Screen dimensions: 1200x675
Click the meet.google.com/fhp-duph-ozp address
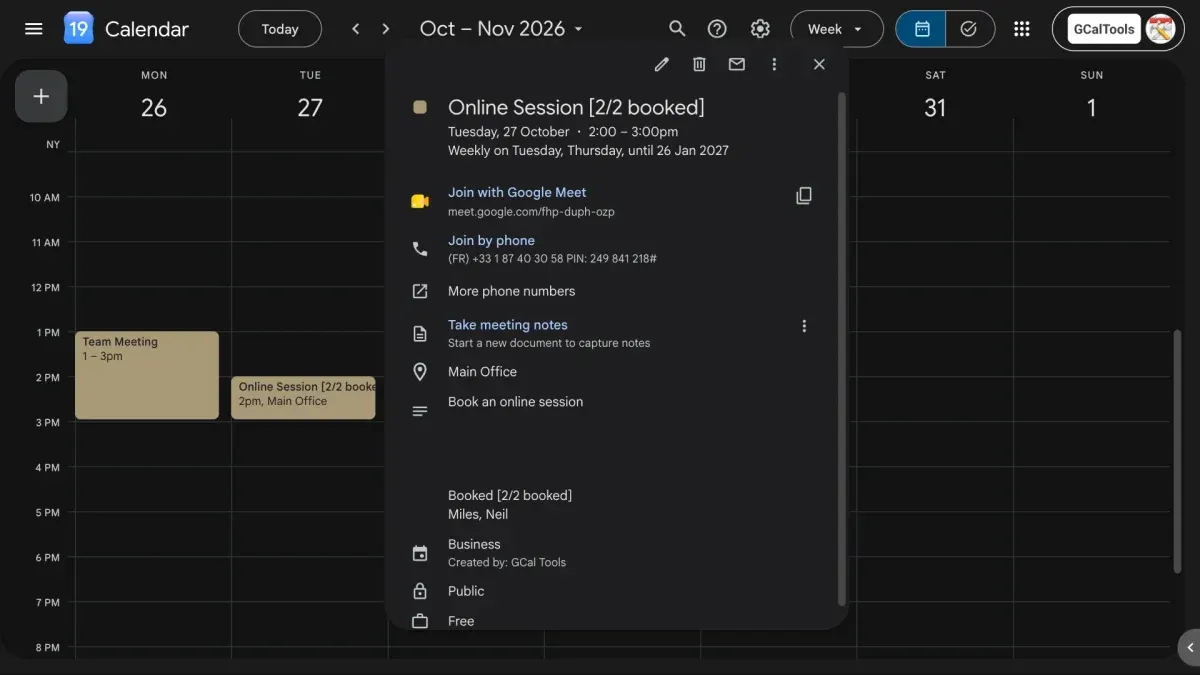(x=531, y=212)
